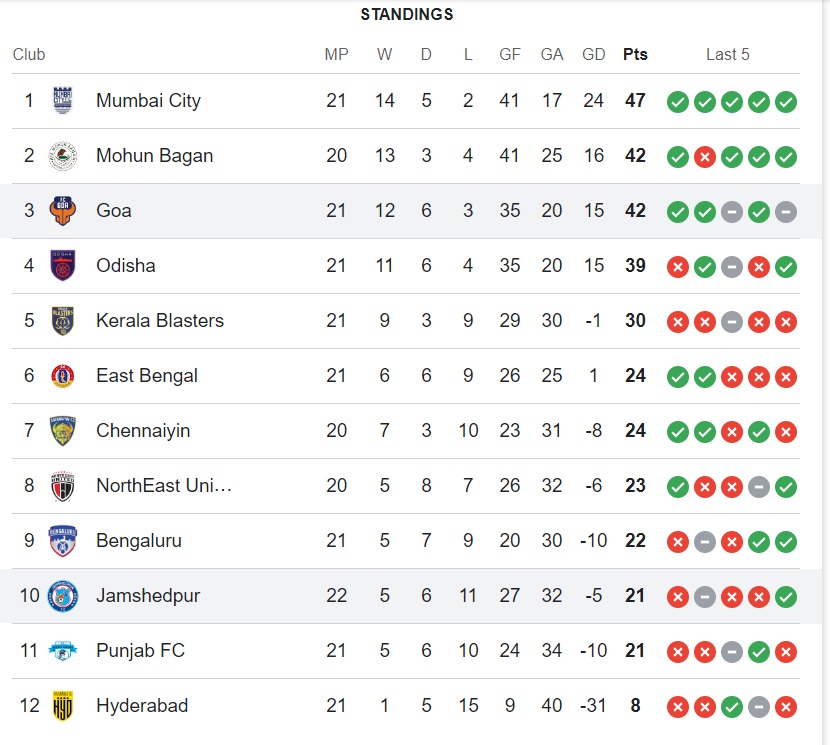830x745 pixels.
Task: Click the Goa club logo
Action: (63, 211)
